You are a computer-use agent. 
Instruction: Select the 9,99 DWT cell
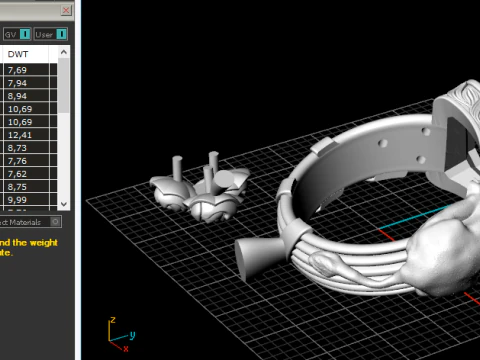(26, 200)
